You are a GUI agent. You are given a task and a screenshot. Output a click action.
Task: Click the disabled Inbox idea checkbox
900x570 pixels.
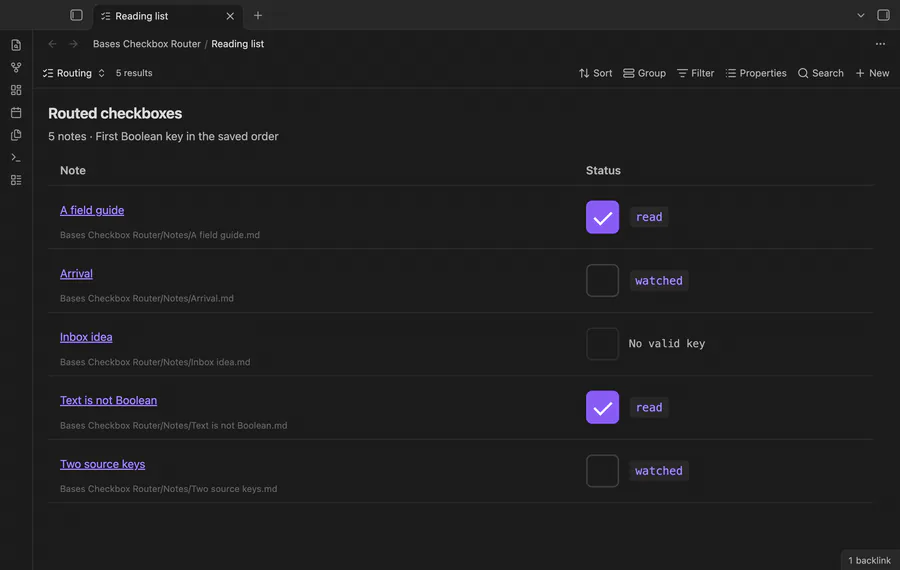coord(602,344)
